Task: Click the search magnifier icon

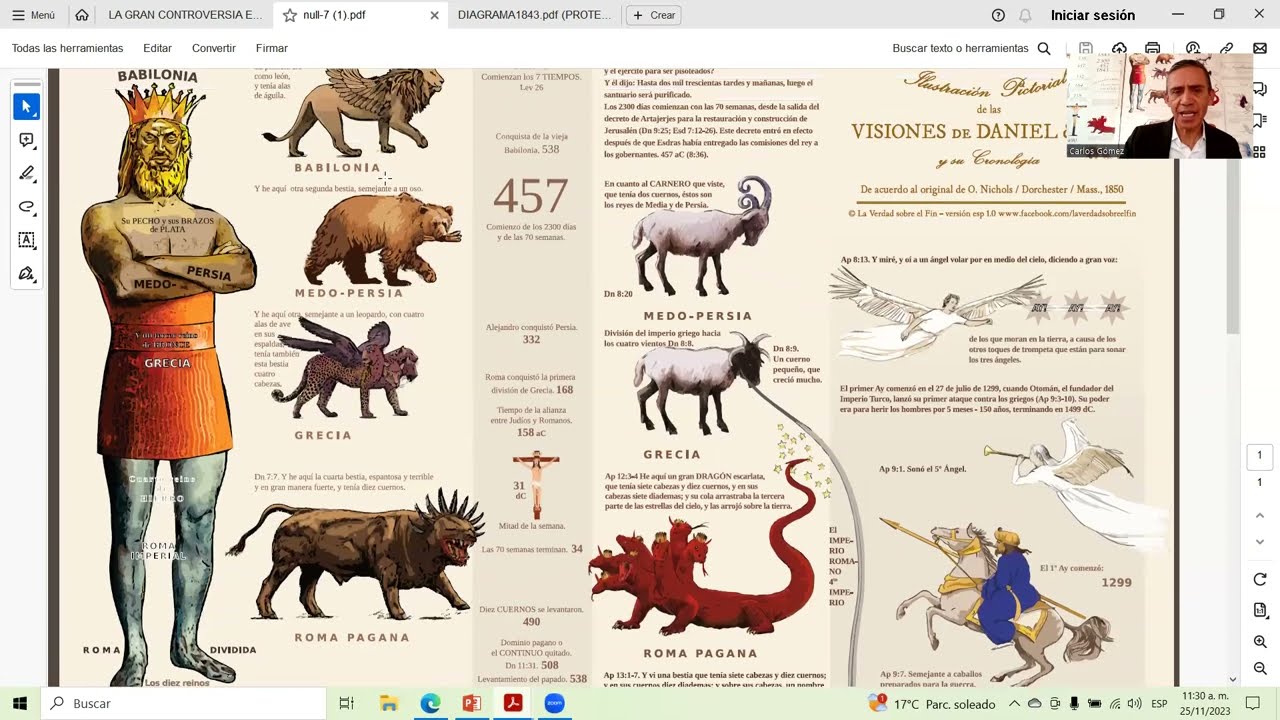Action: click(x=1044, y=48)
